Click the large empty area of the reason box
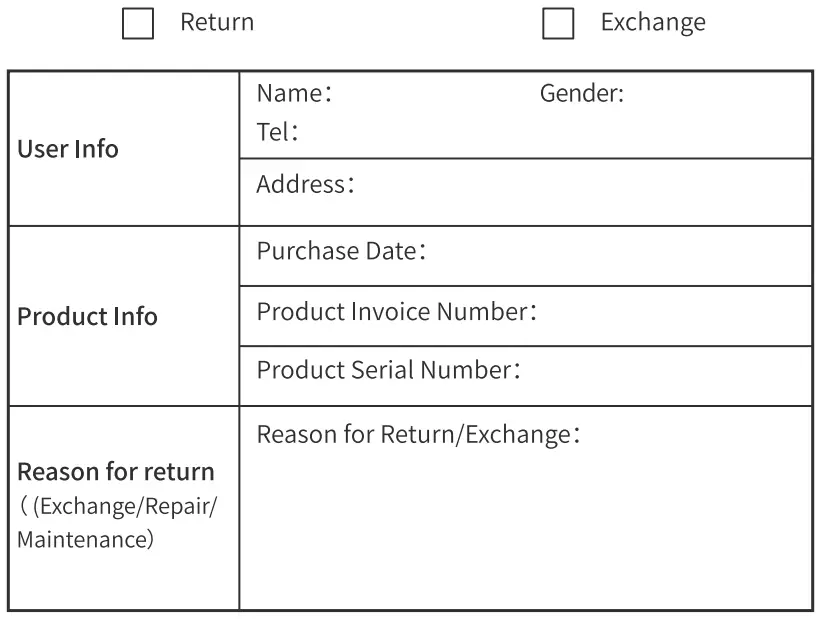Screen dimensions: 824x619 click(x=524, y=530)
